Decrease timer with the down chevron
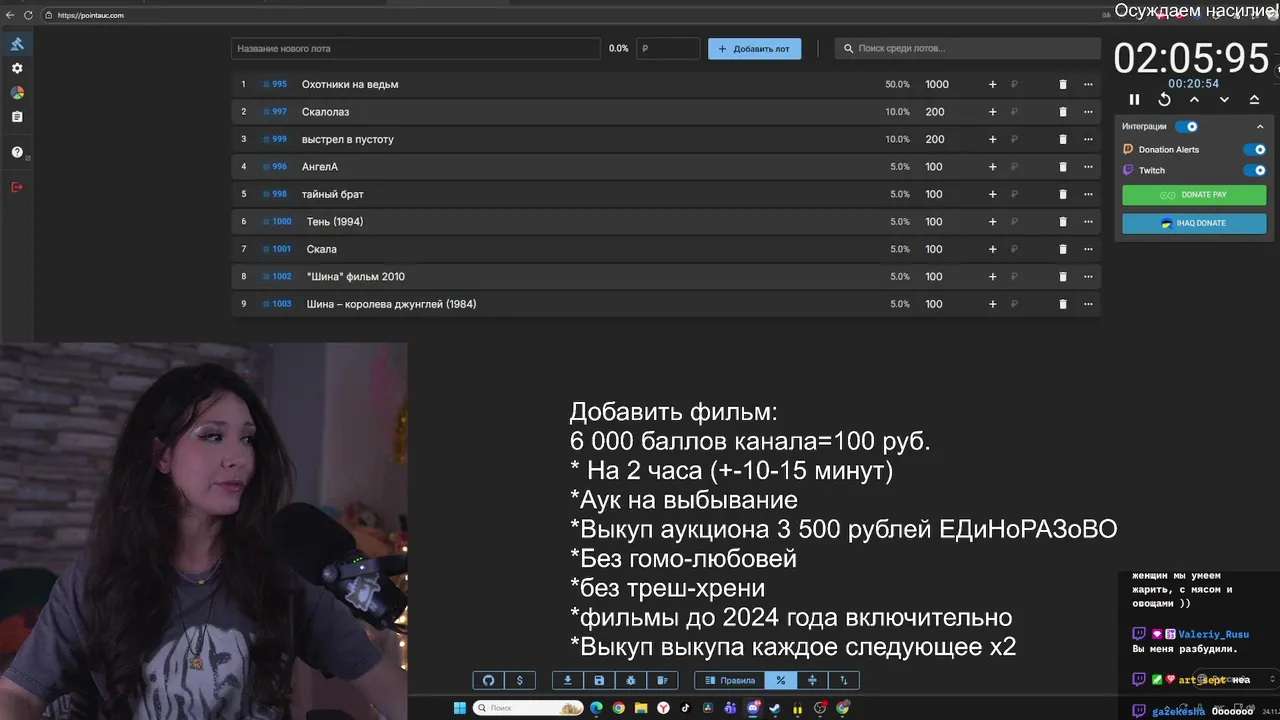 (1224, 100)
